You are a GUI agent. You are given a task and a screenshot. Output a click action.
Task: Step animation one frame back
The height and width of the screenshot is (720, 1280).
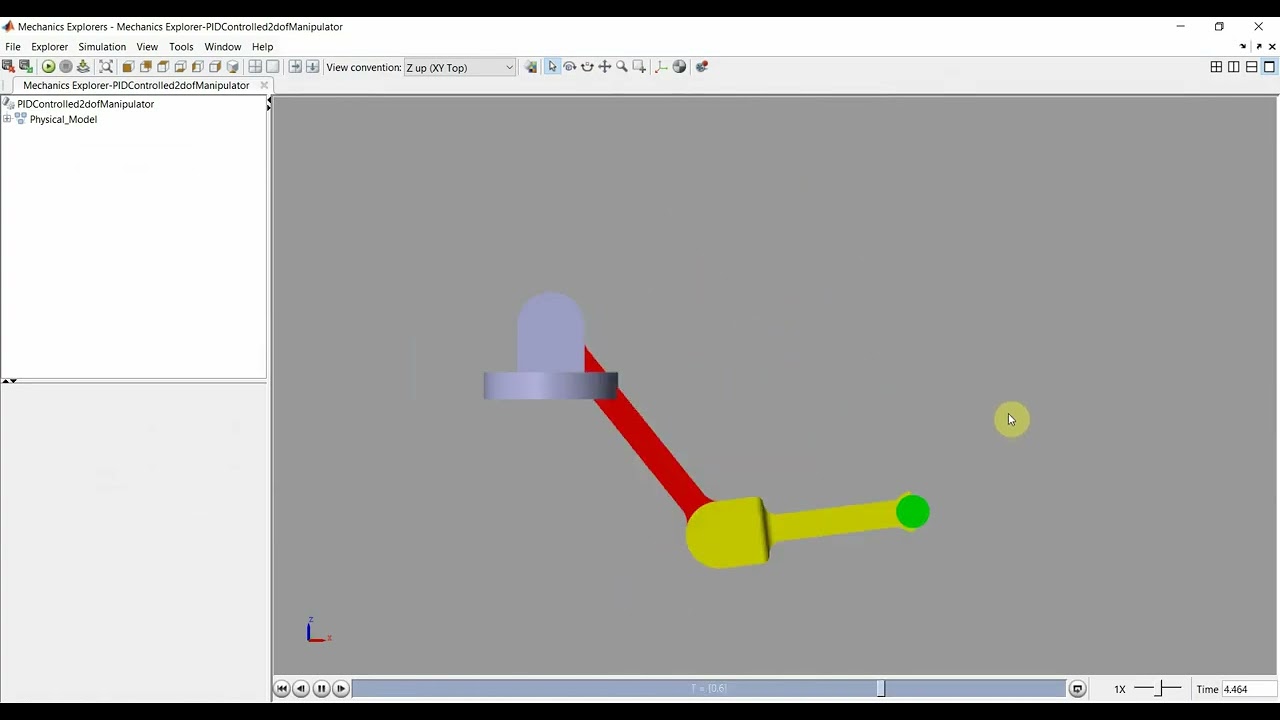(x=301, y=689)
